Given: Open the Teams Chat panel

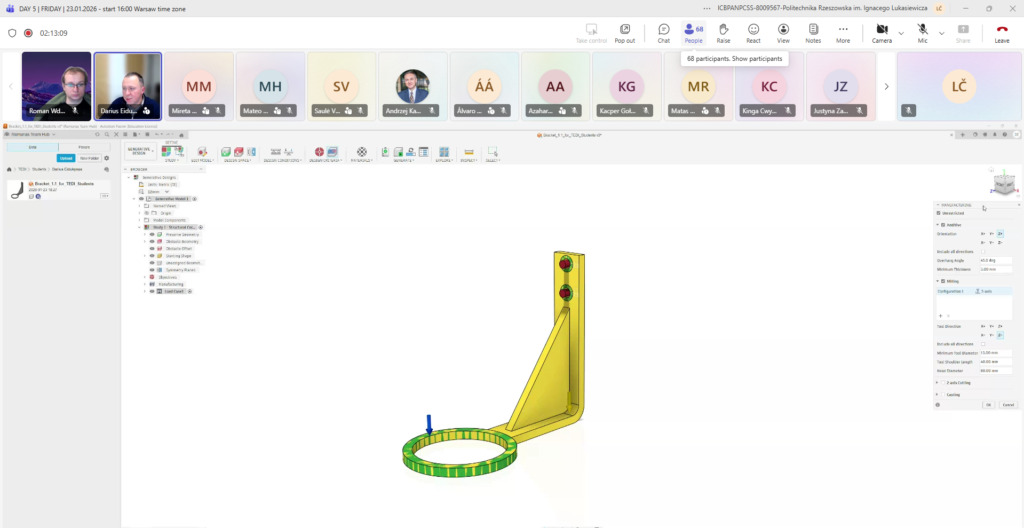Looking at the screenshot, I should [x=663, y=32].
